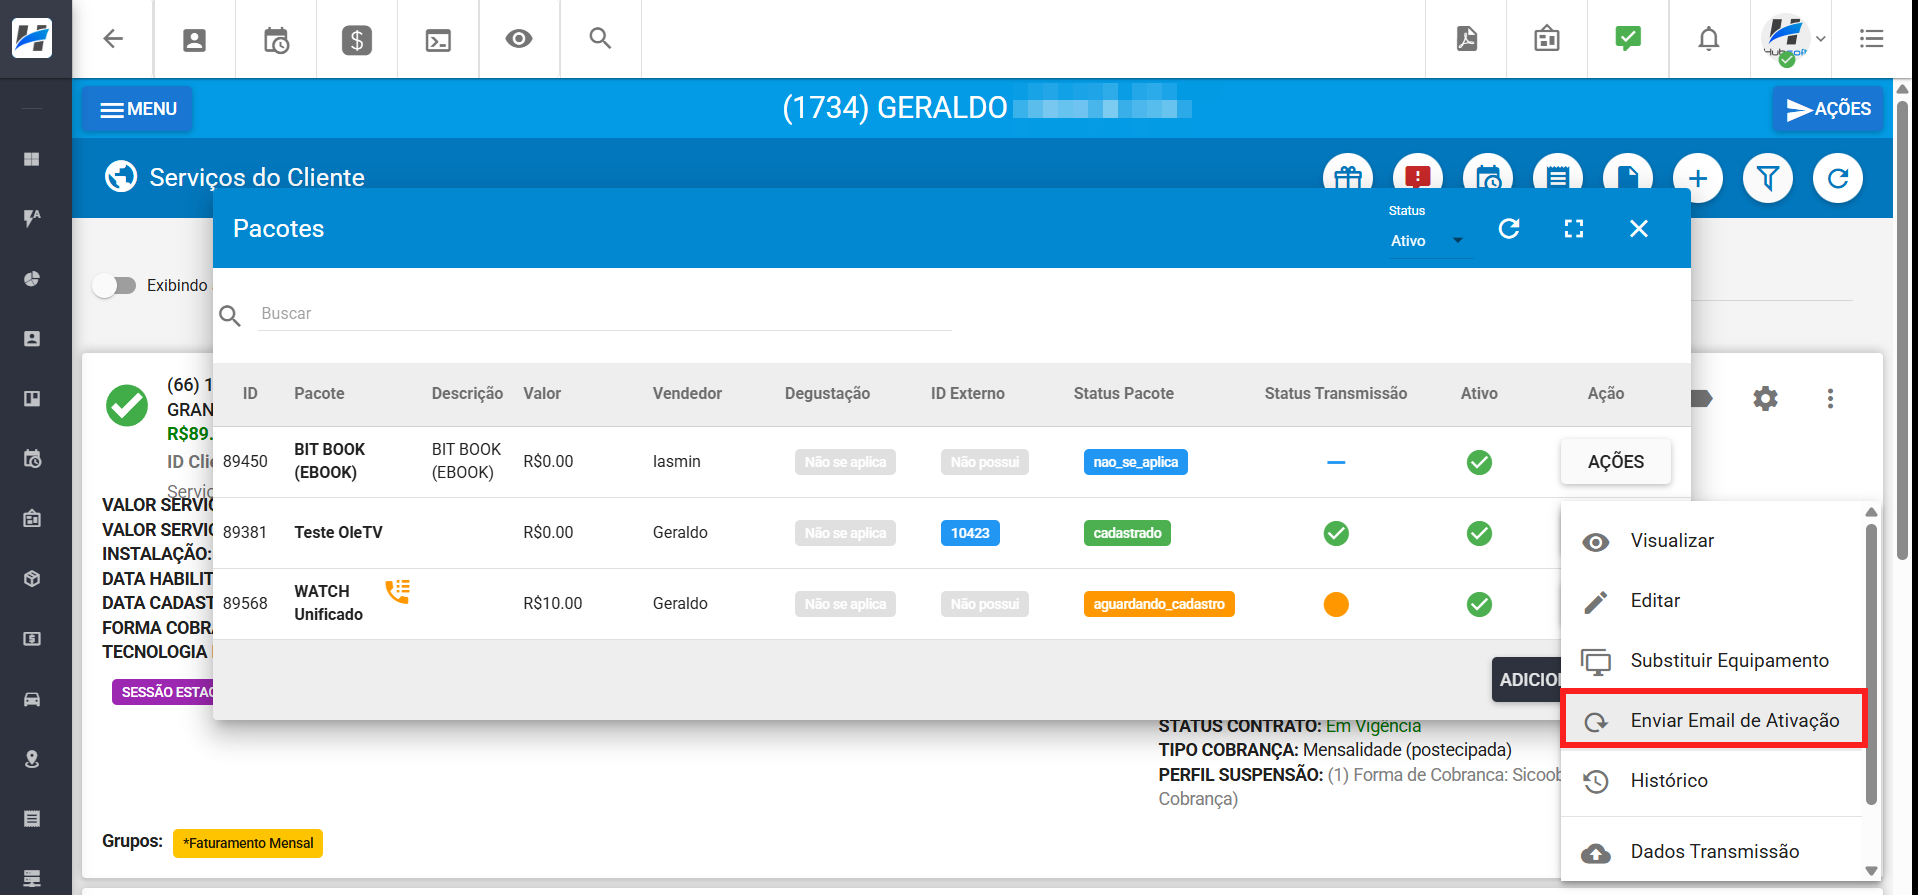Click the AÇÕES button for BIT BOOK row

1615,462
